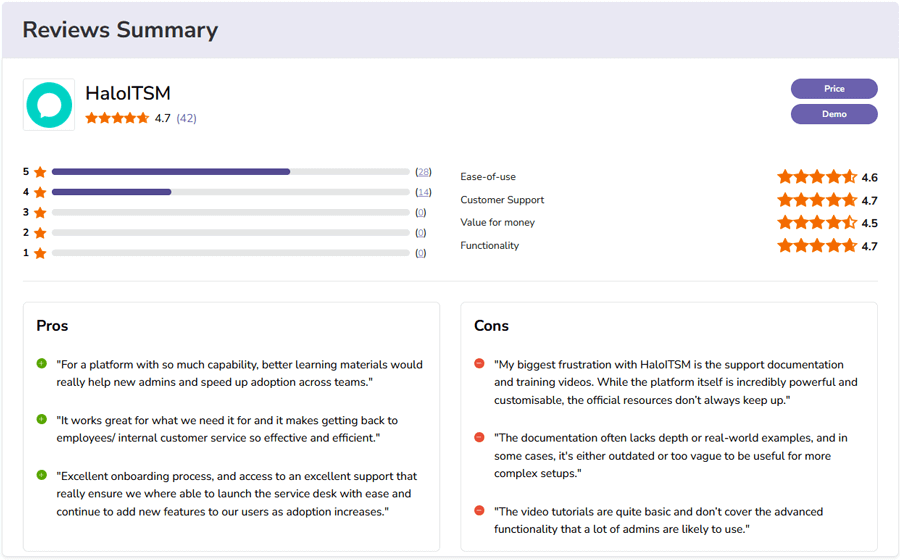The height and width of the screenshot is (560, 900).
Task: Open the (0) link for 1-star reviews
Action: (x=421, y=253)
